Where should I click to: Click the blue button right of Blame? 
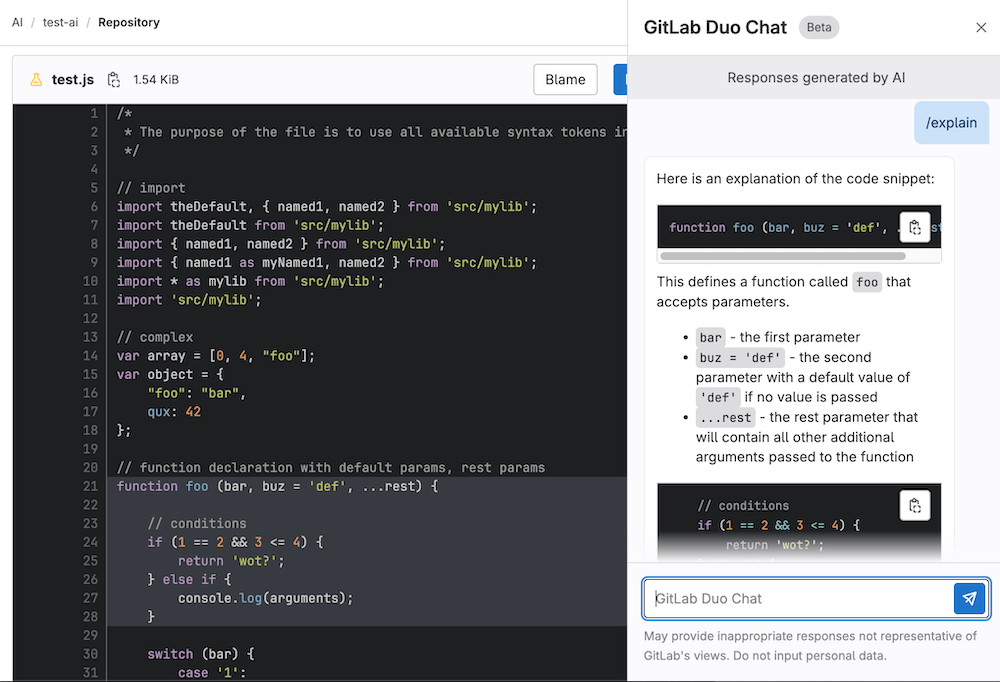[x=622, y=78]
